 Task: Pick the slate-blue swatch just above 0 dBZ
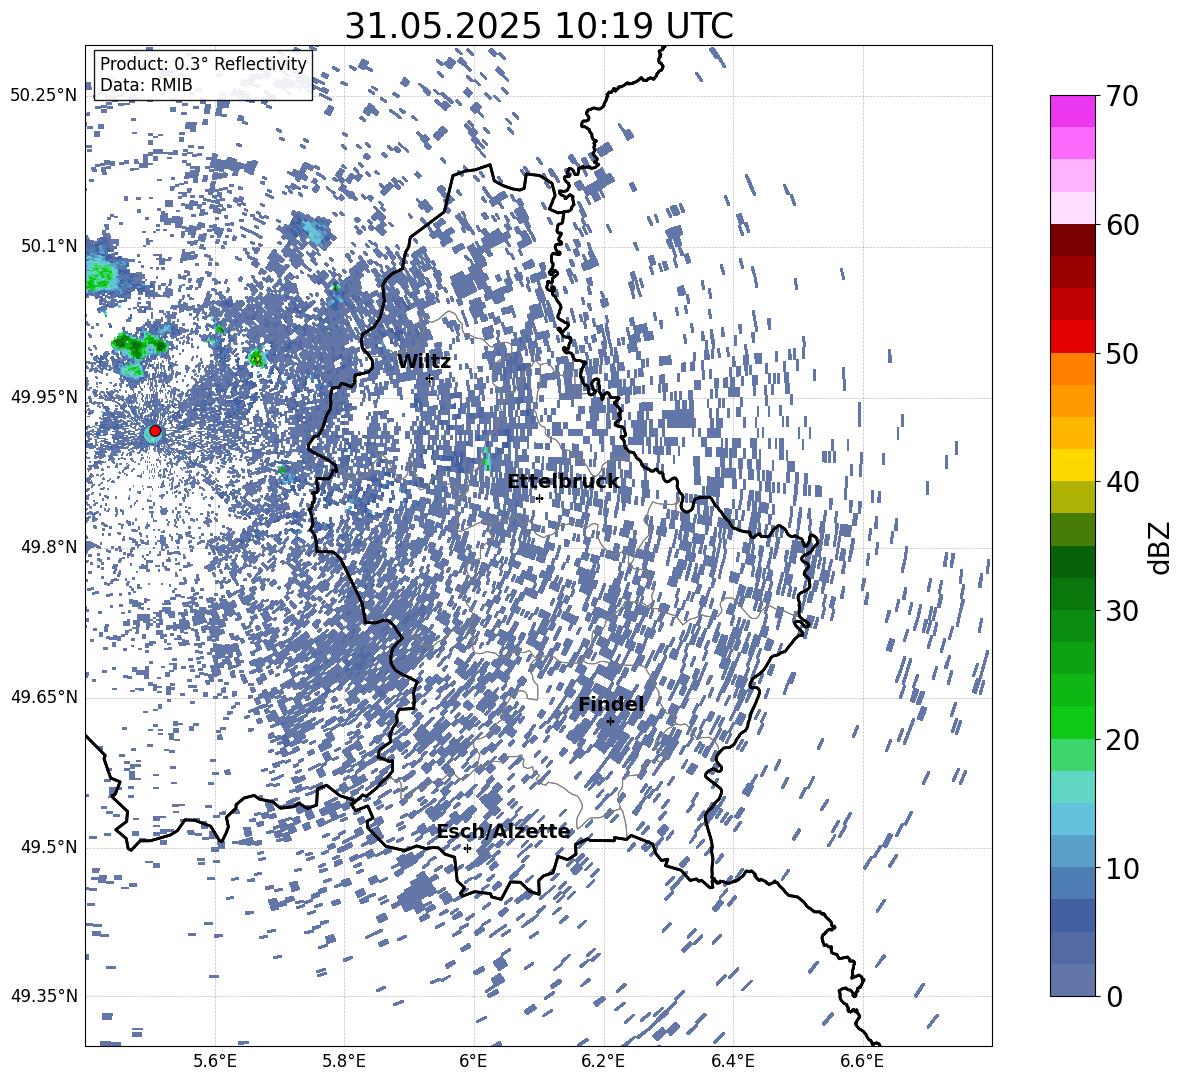click(x=1072, y=980)
